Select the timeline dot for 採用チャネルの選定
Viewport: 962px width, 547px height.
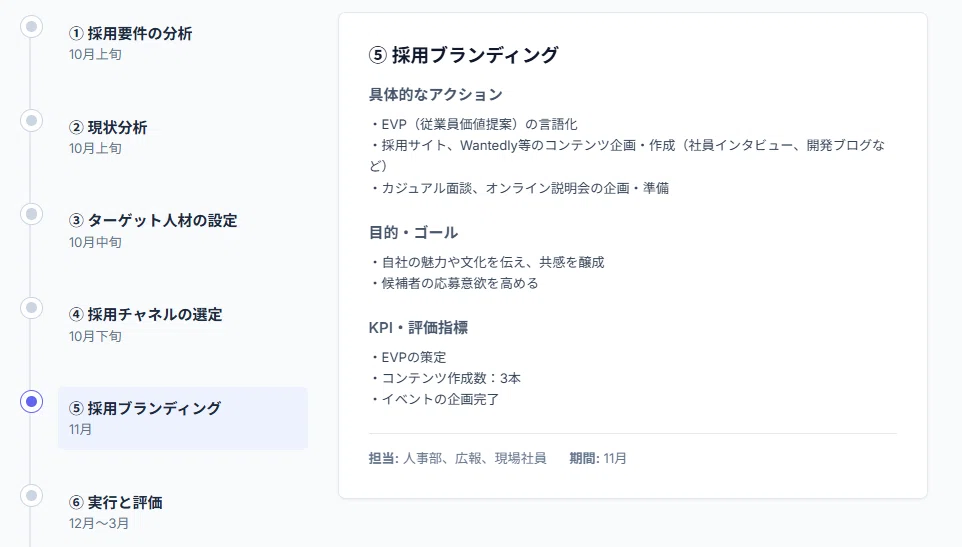pyautogui.click(x=31, y=308)
